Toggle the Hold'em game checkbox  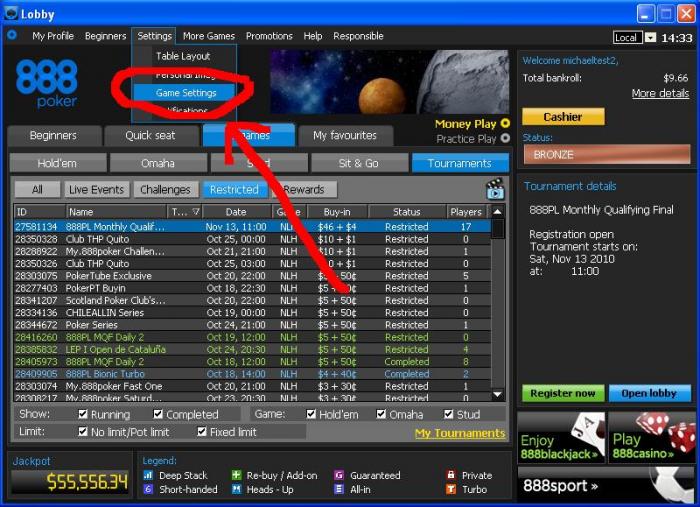click(311, 414)
